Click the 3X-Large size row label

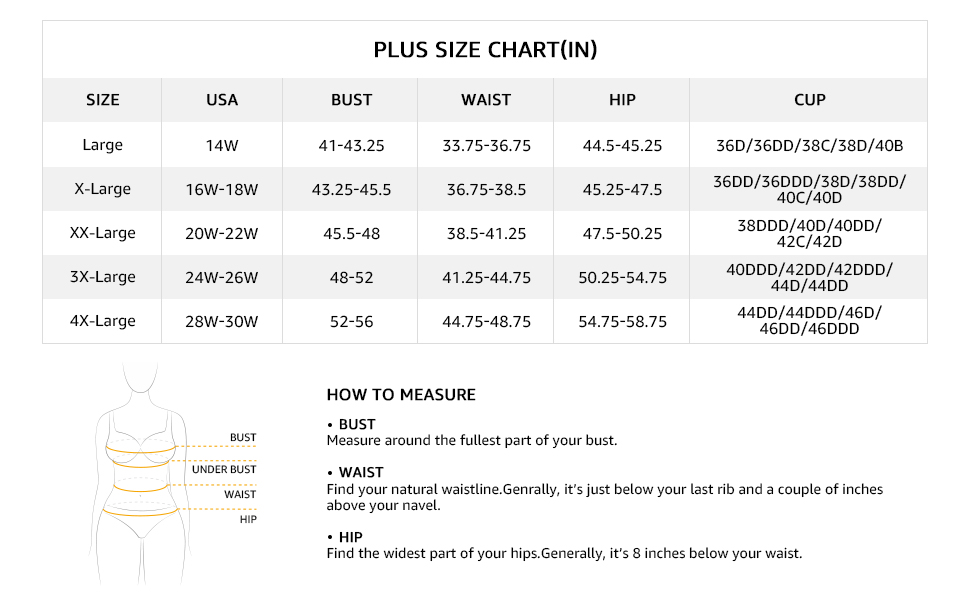[x=103, y=277]
